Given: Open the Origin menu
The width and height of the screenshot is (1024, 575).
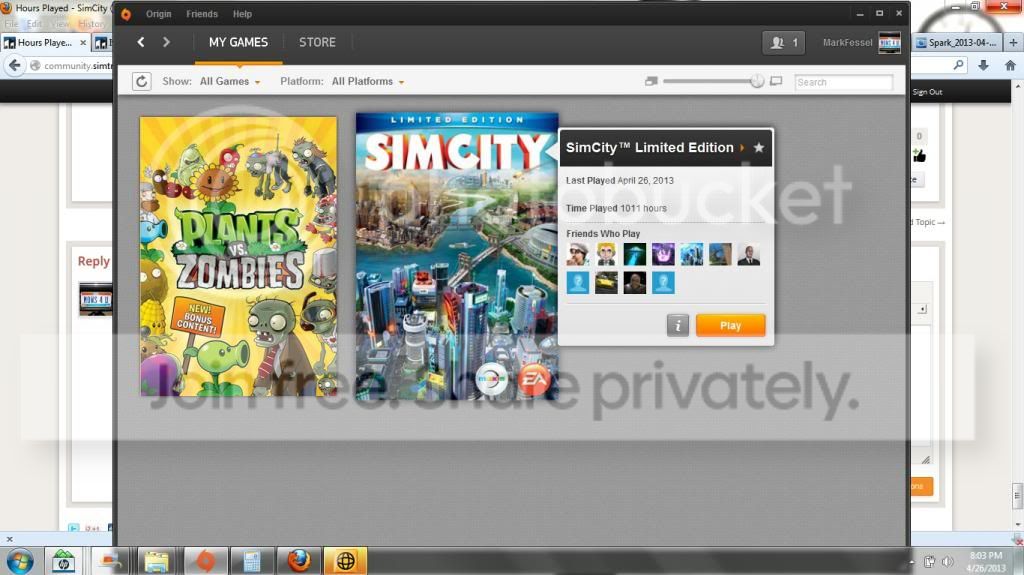Looking at the screenshot, I should pyautogui.click(x=159, y=14).
